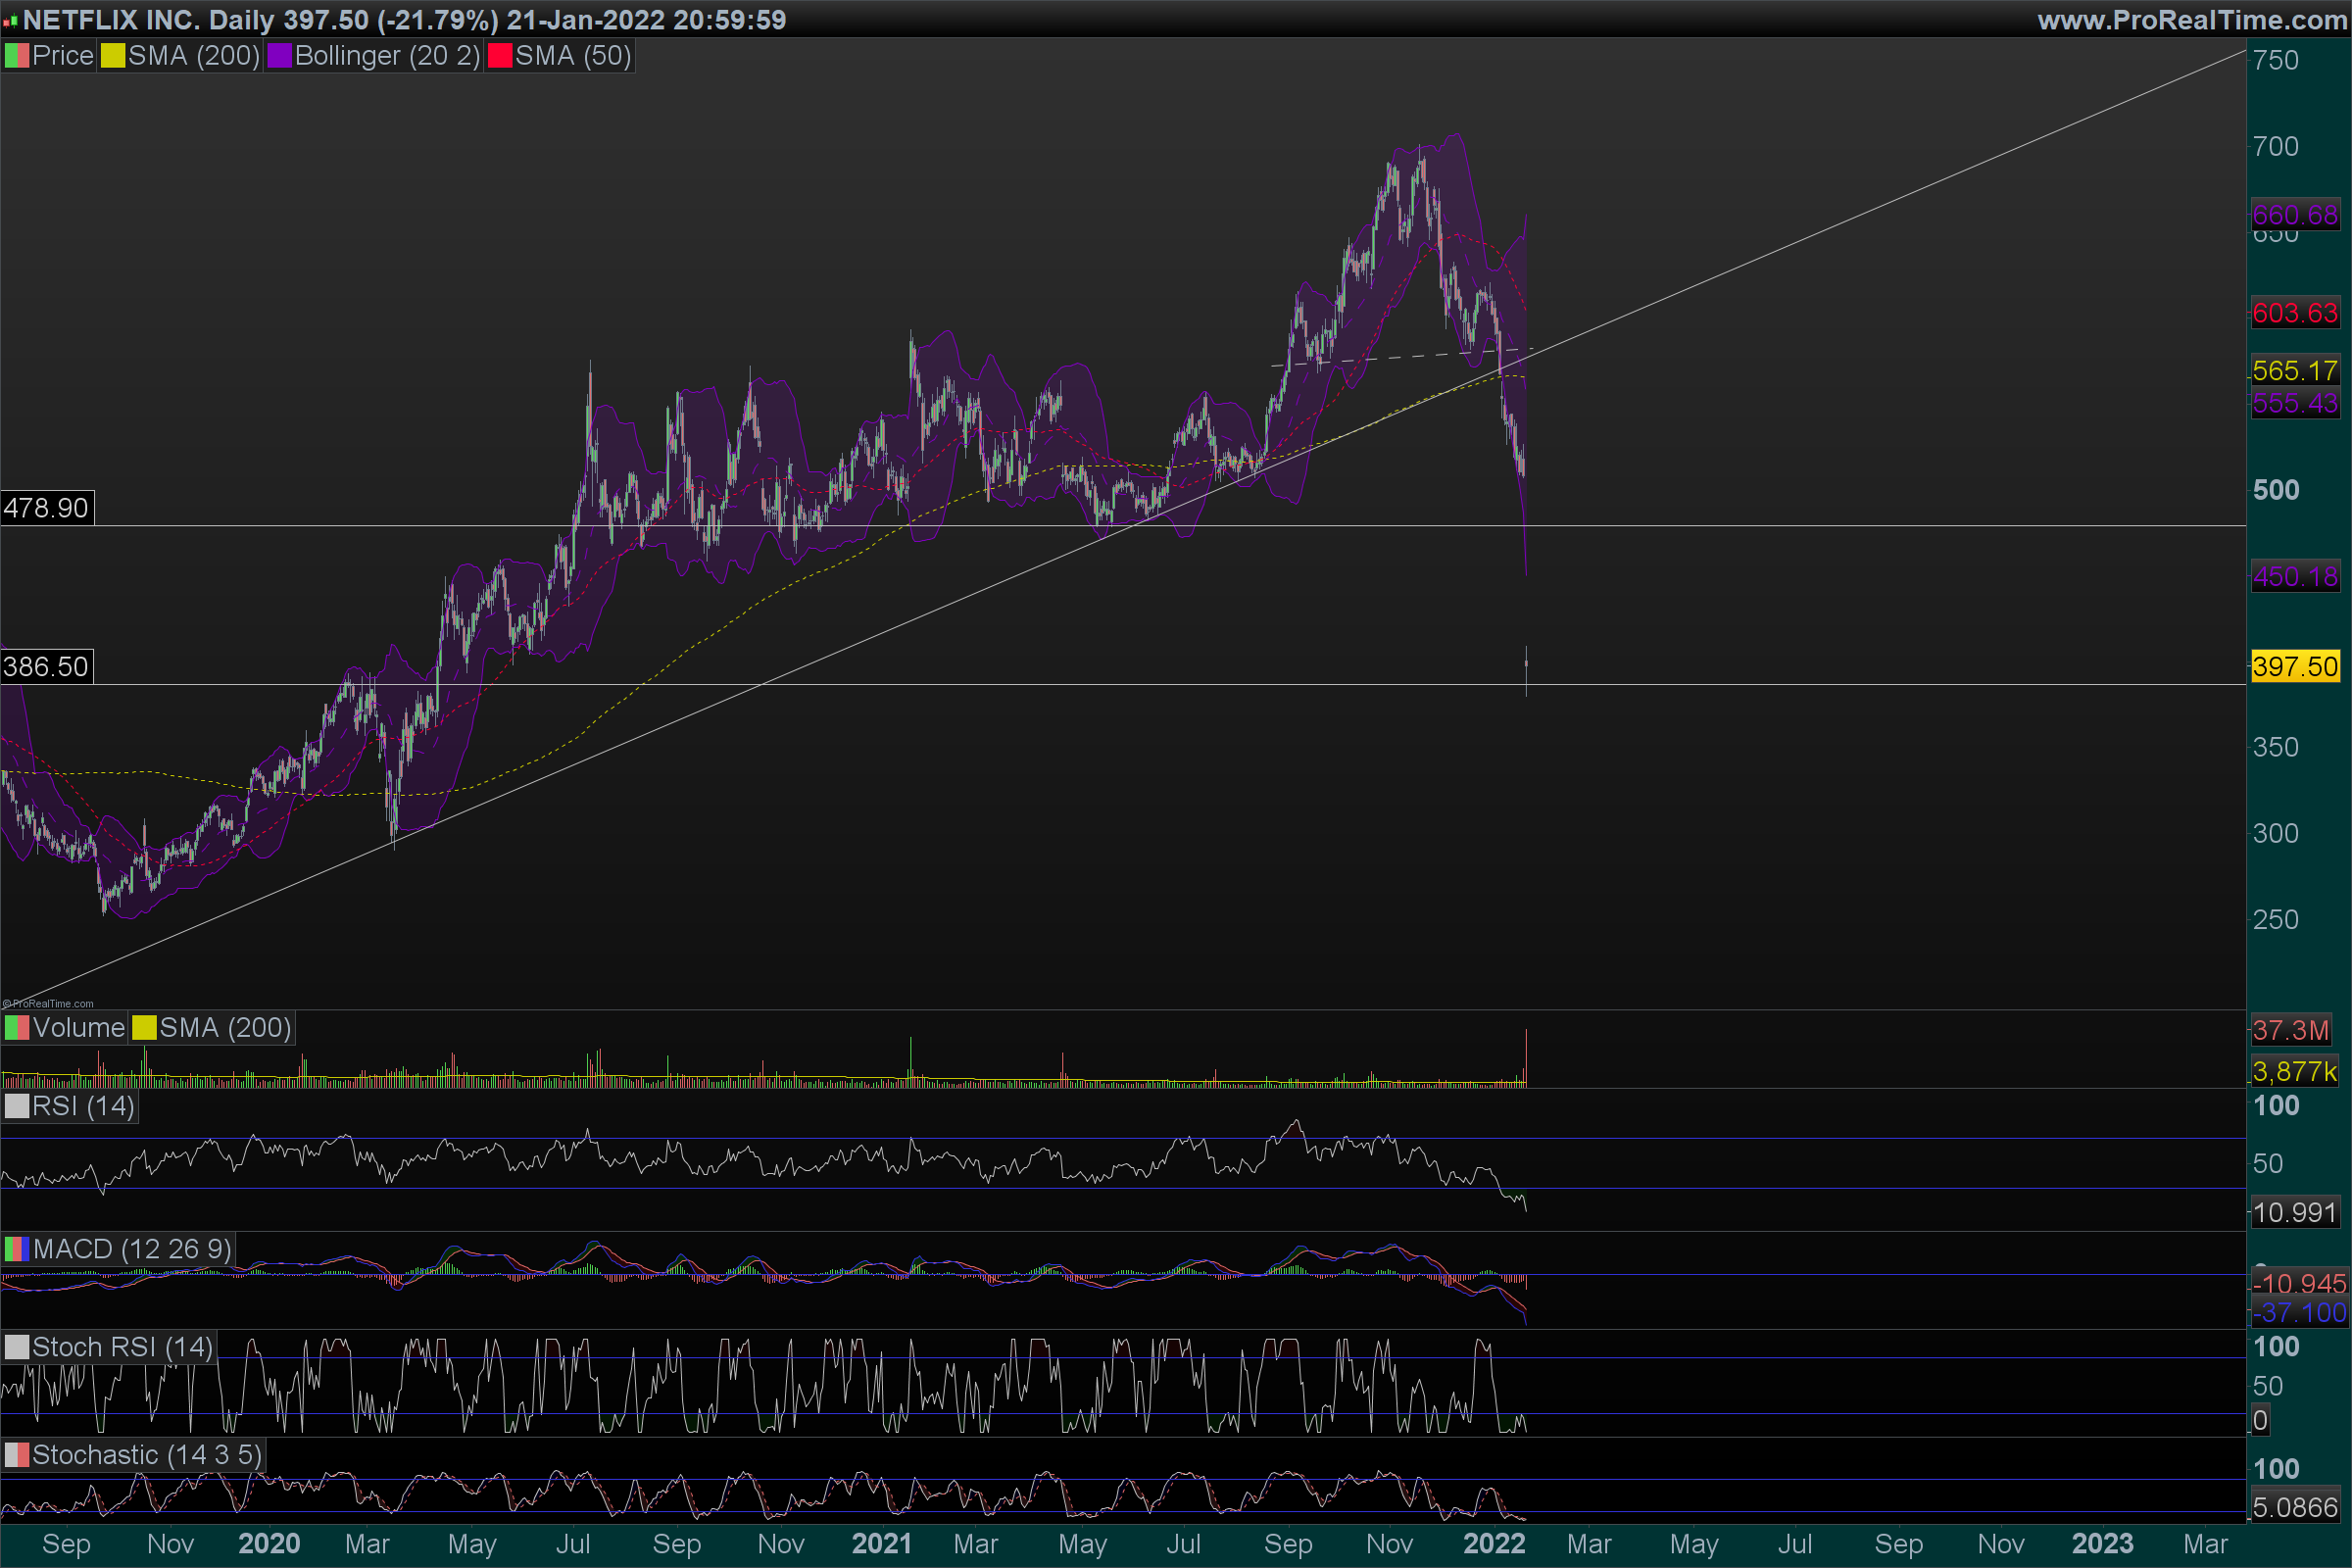2352x1568 pixels.
Task: Open the www.ProRealTime.com link
Action: [x=2192, y=20]
